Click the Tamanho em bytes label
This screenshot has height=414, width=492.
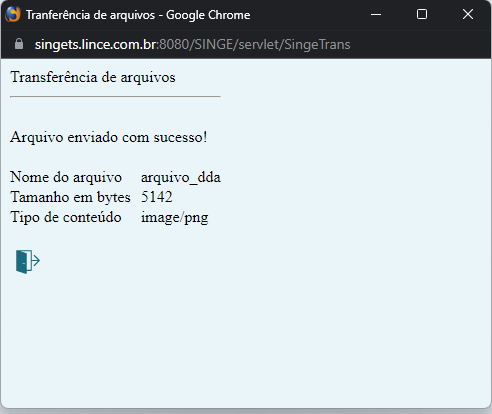70,197
